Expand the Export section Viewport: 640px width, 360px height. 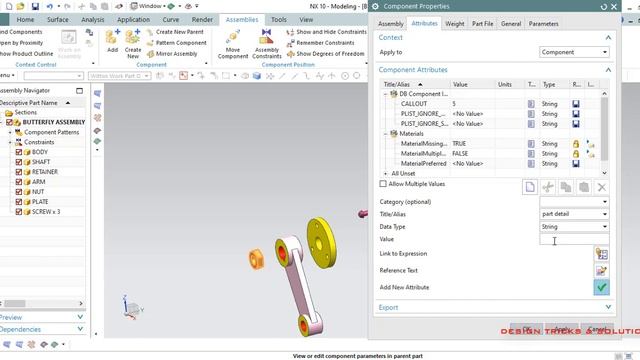[x=608, y=307]
